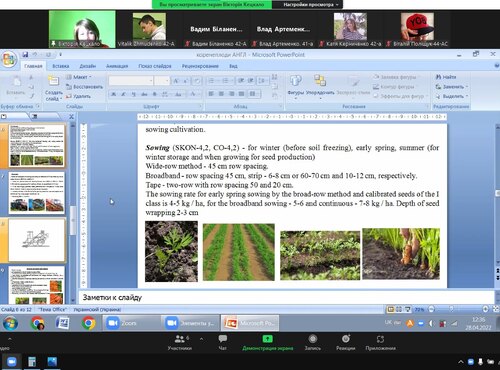Open the font color dropdown

coord(194,94)
